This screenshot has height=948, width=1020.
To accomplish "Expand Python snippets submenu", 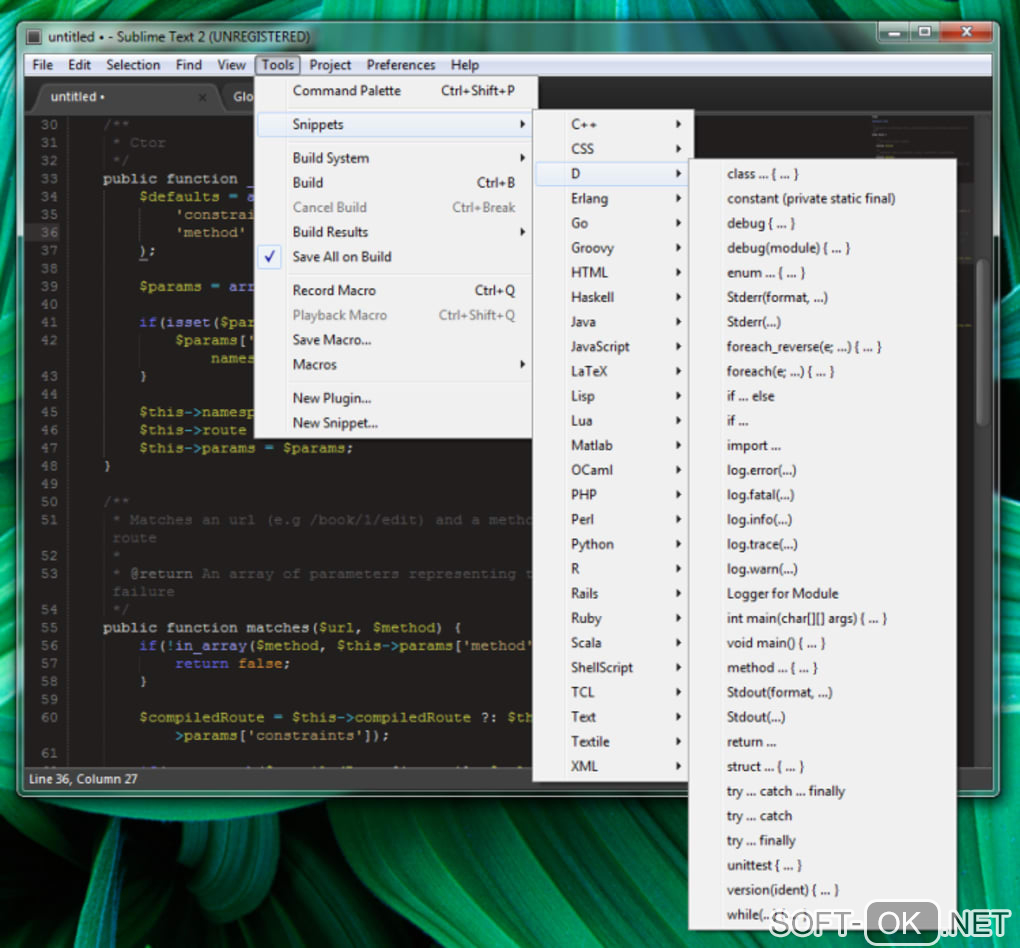I will coord(613,545).
